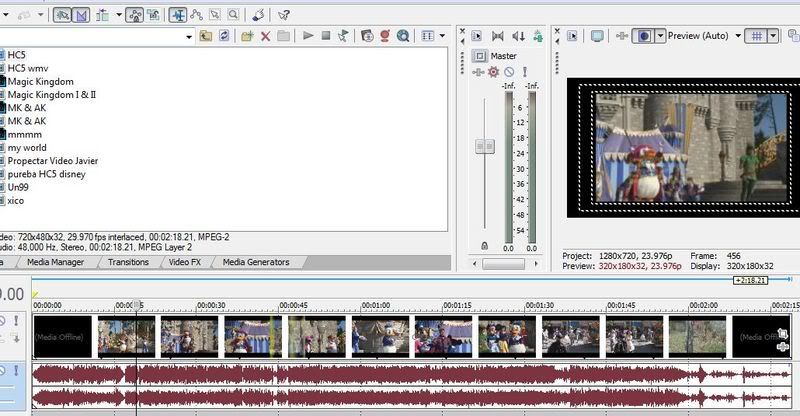The width and height of the screenshot is (800, 416).
Task: Switch to the Media Generators tab
Action: [x=256, y=262]
